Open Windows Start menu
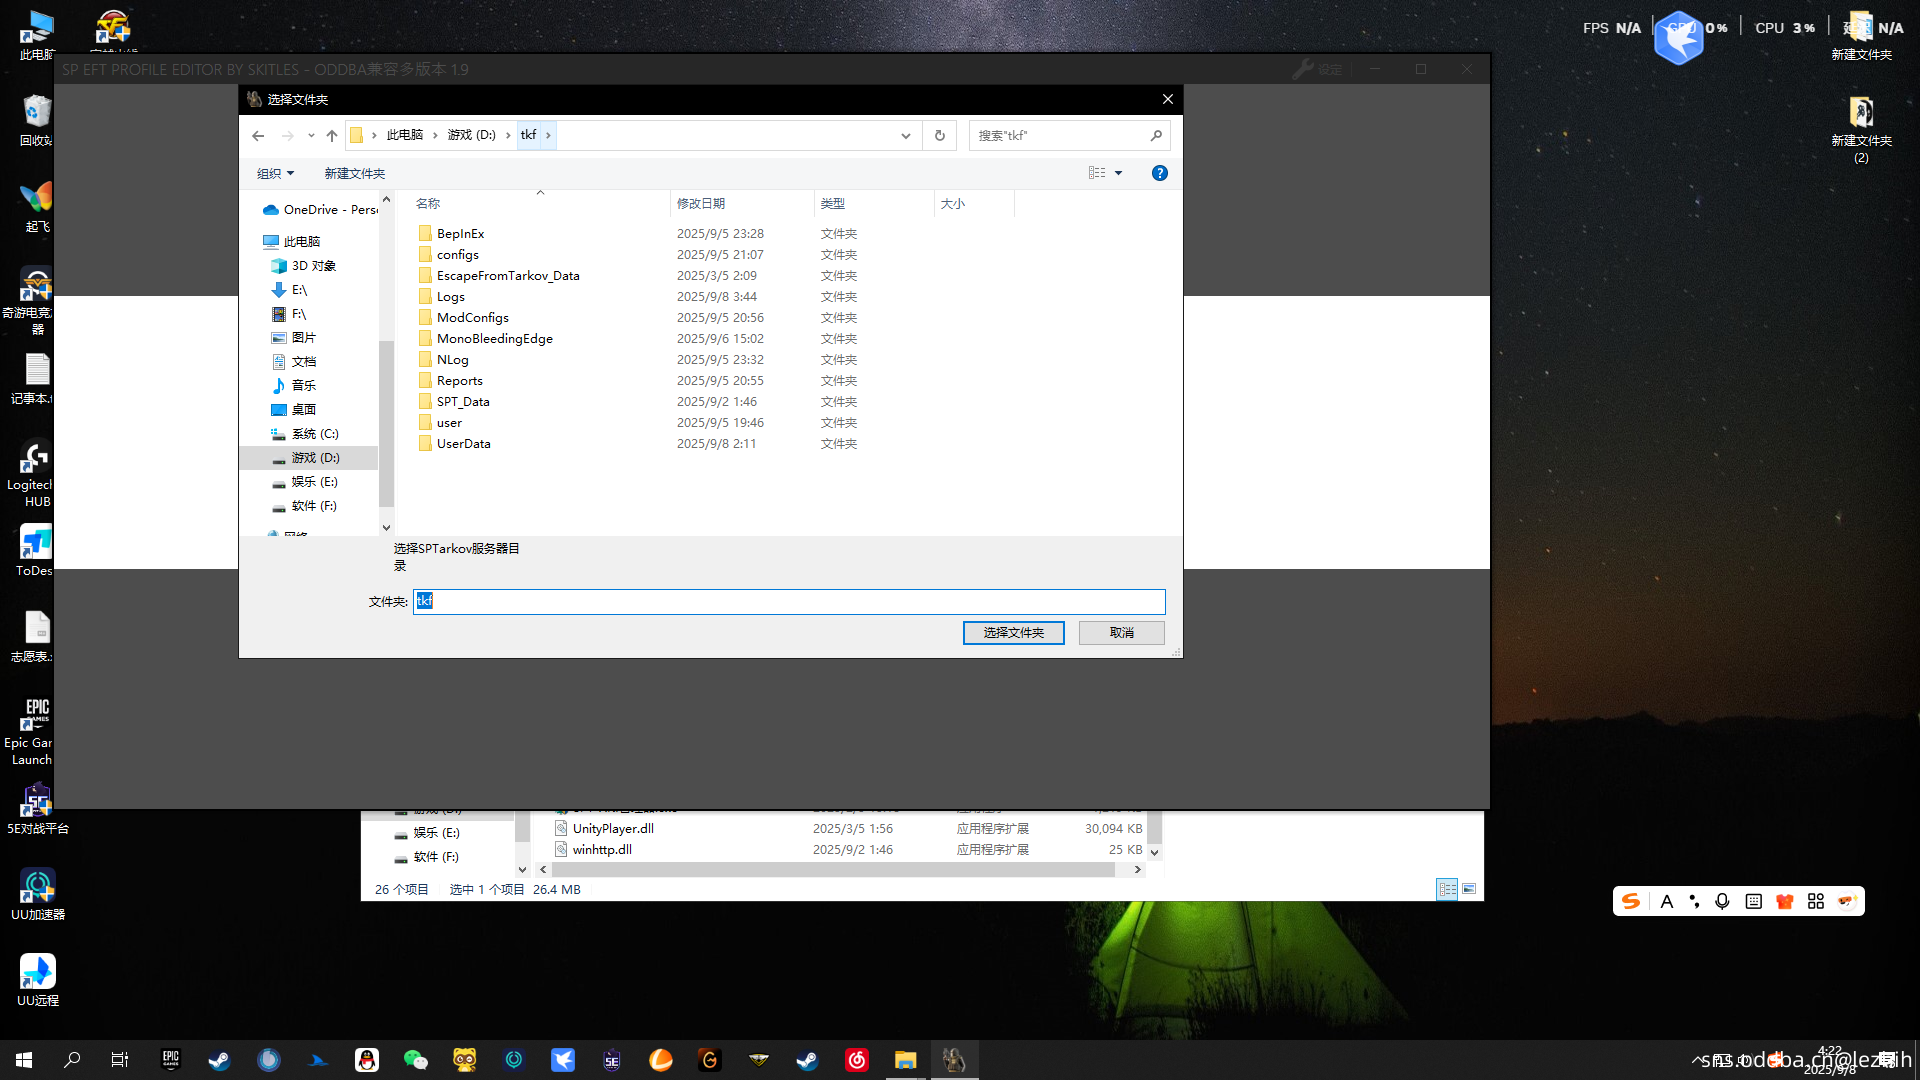The image size is (1920, 1080). tap(24, 1060)
